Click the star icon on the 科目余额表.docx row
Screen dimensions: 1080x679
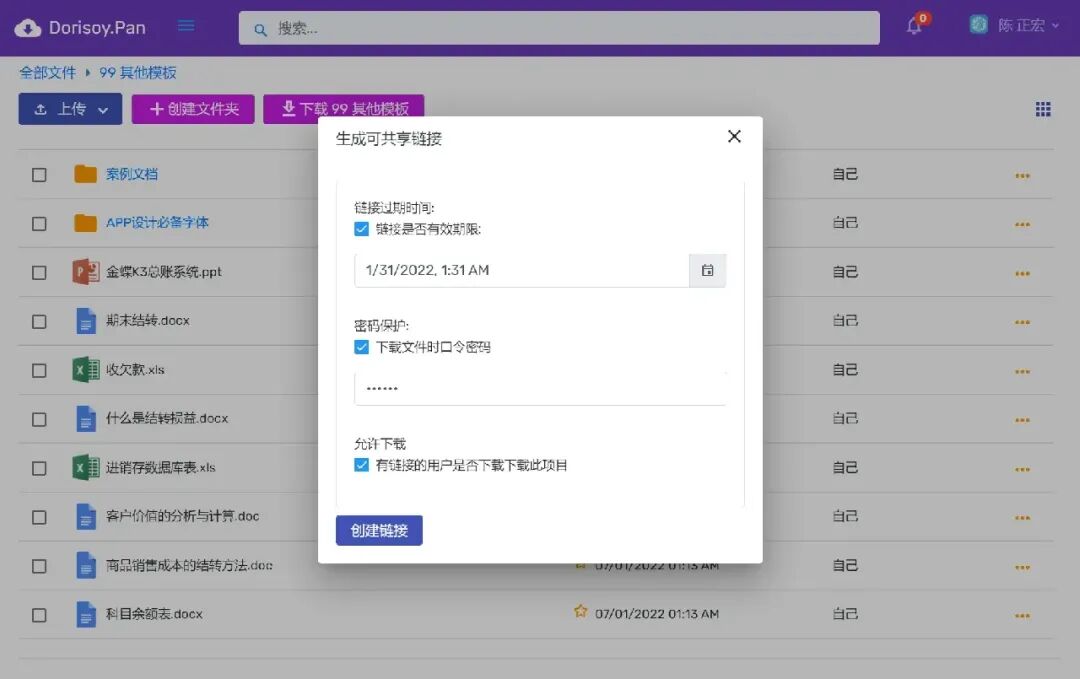[581, 612]
